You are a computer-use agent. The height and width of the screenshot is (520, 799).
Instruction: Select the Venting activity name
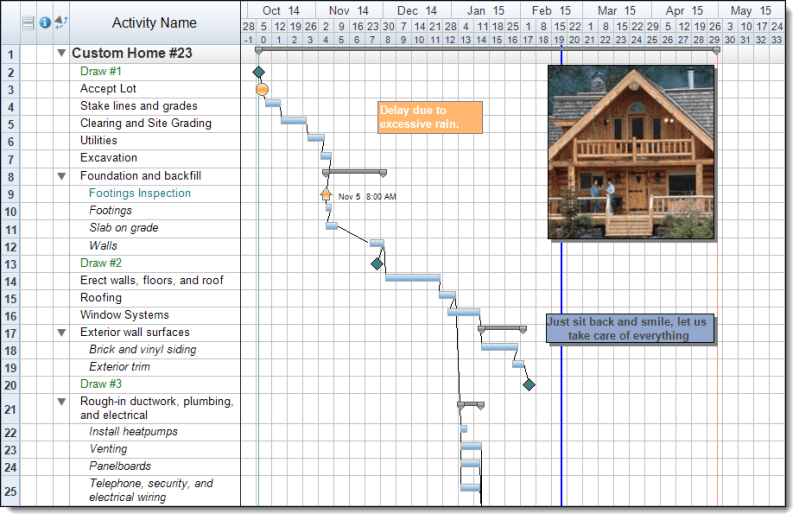[x=108, y=449]
